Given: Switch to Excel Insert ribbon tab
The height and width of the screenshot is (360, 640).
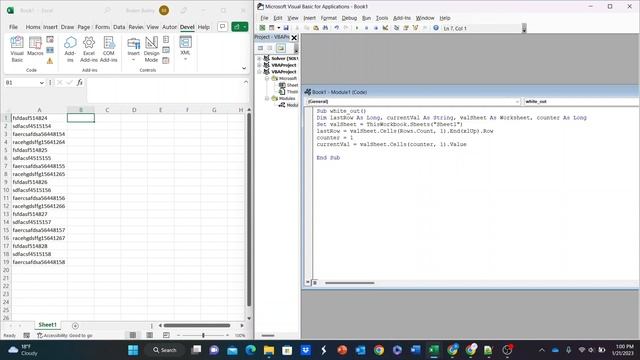Looking at the screenshot, I should pyautogui.click(x=50, y=27).
